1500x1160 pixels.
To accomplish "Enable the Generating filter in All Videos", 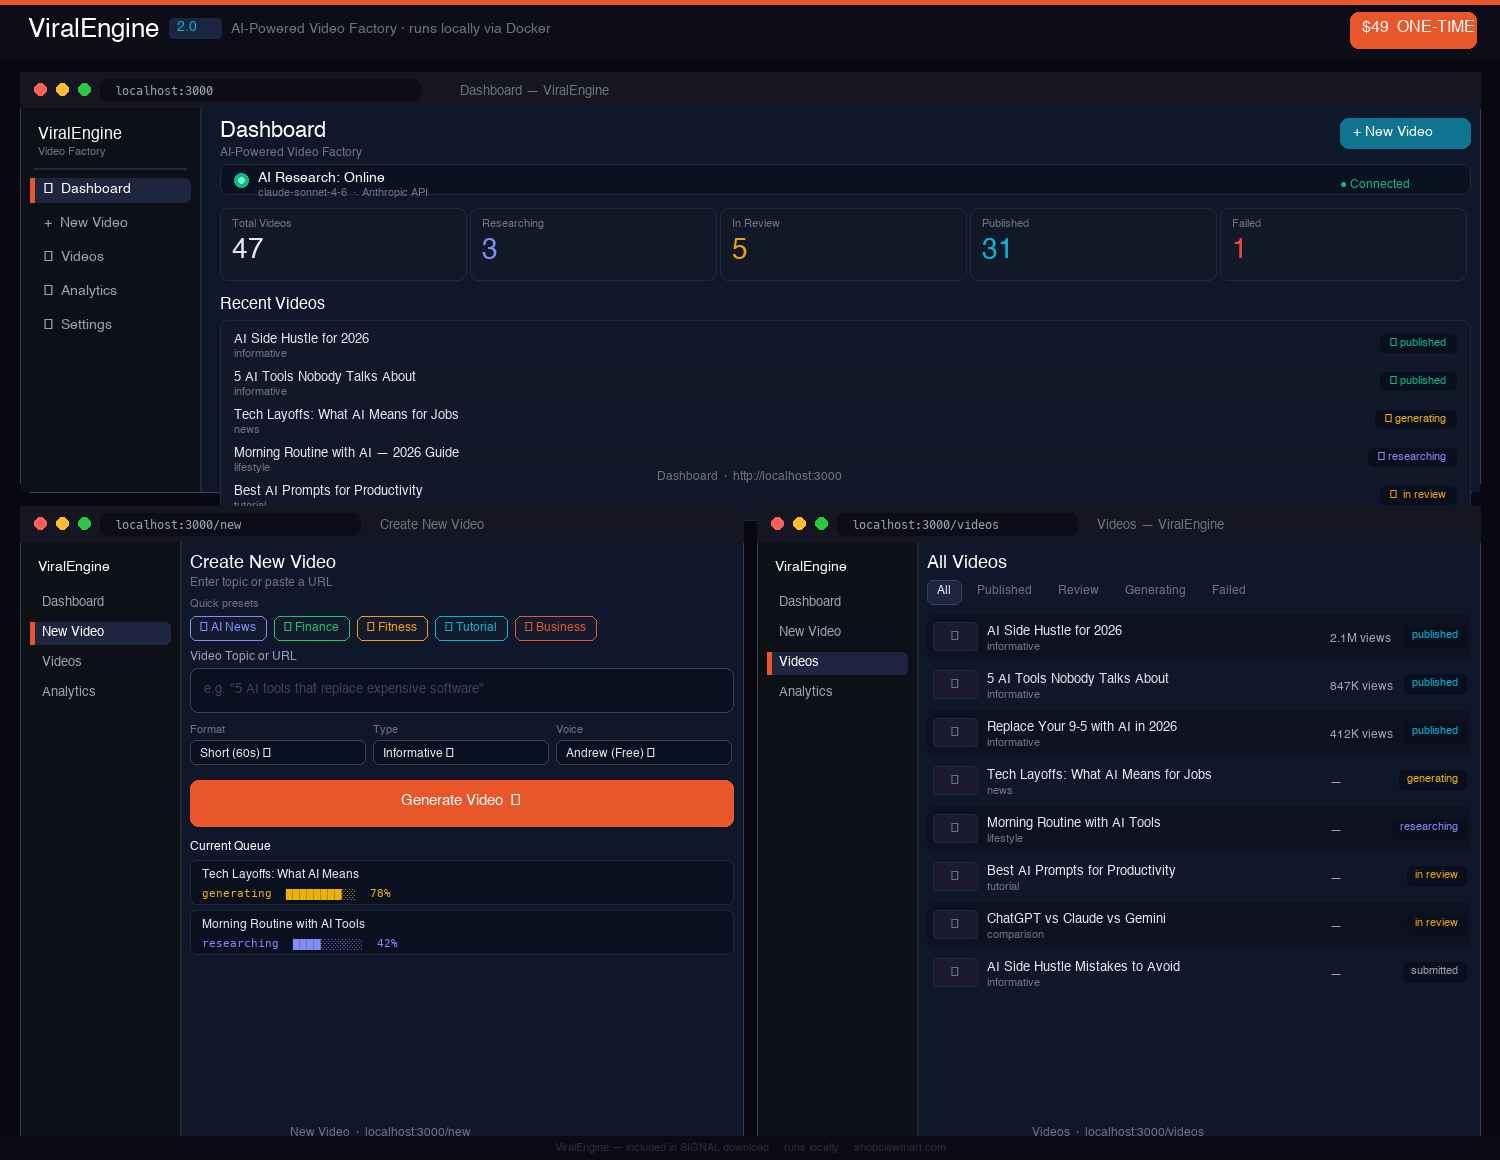I will click(x=1155, y=590).
